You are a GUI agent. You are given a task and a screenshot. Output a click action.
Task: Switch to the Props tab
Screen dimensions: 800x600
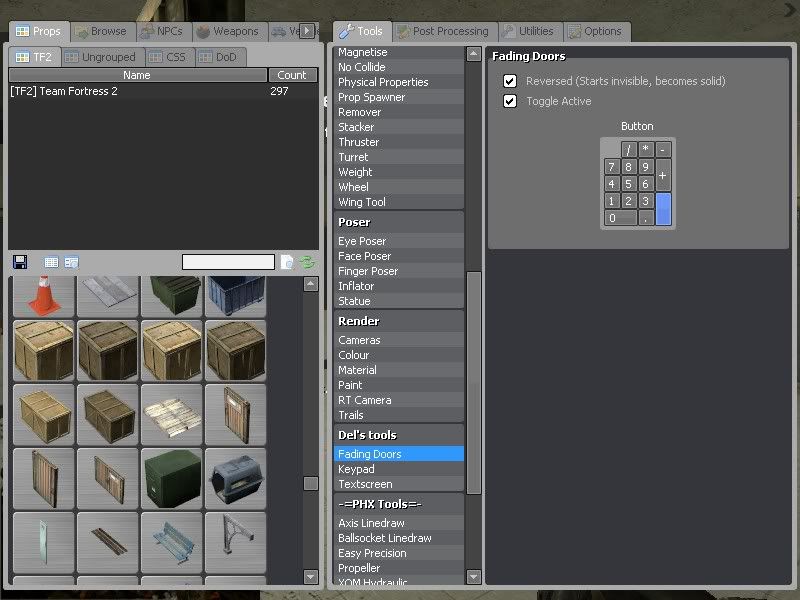point(38,32)
